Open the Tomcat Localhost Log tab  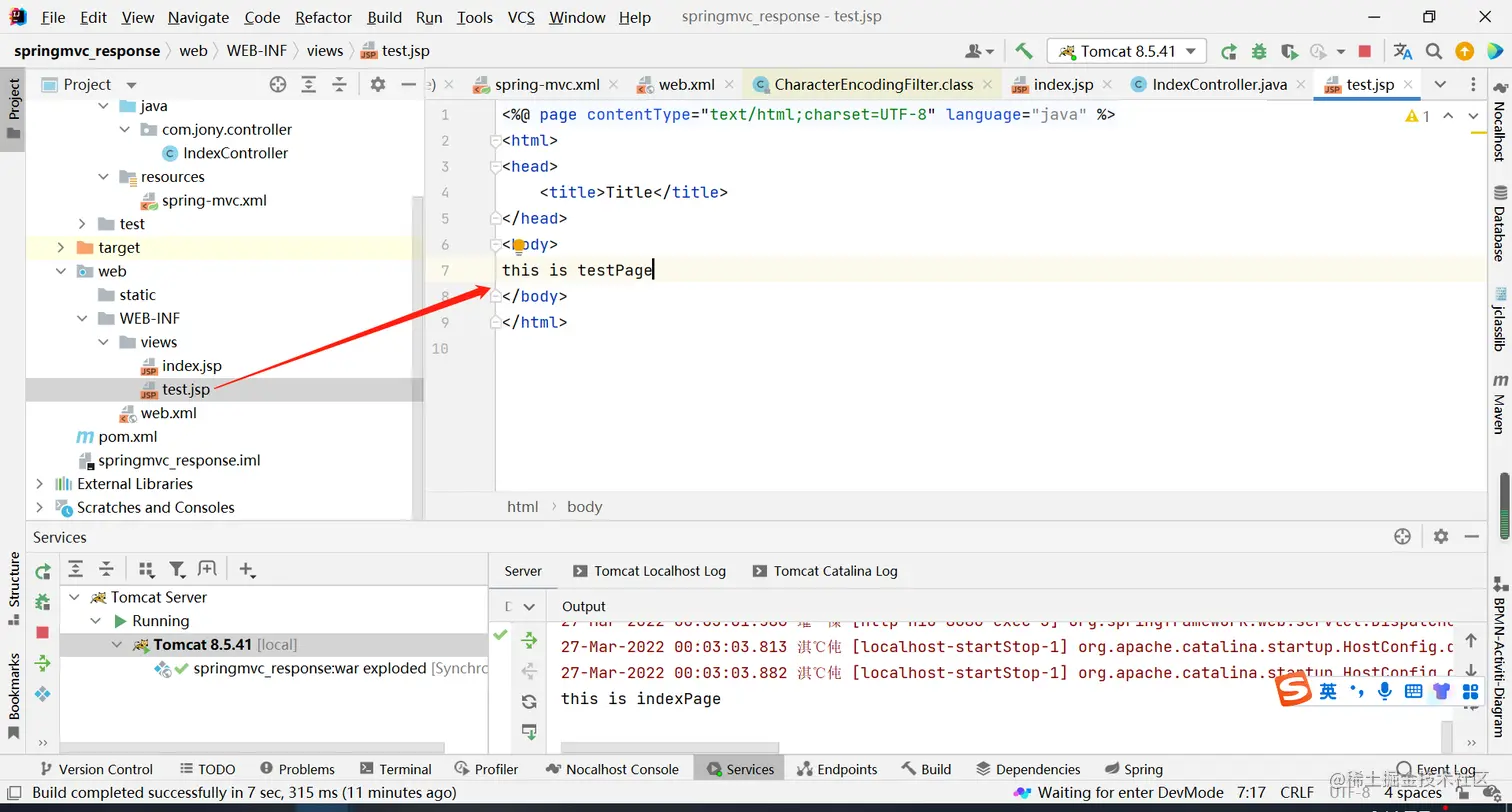coord(649,571)
